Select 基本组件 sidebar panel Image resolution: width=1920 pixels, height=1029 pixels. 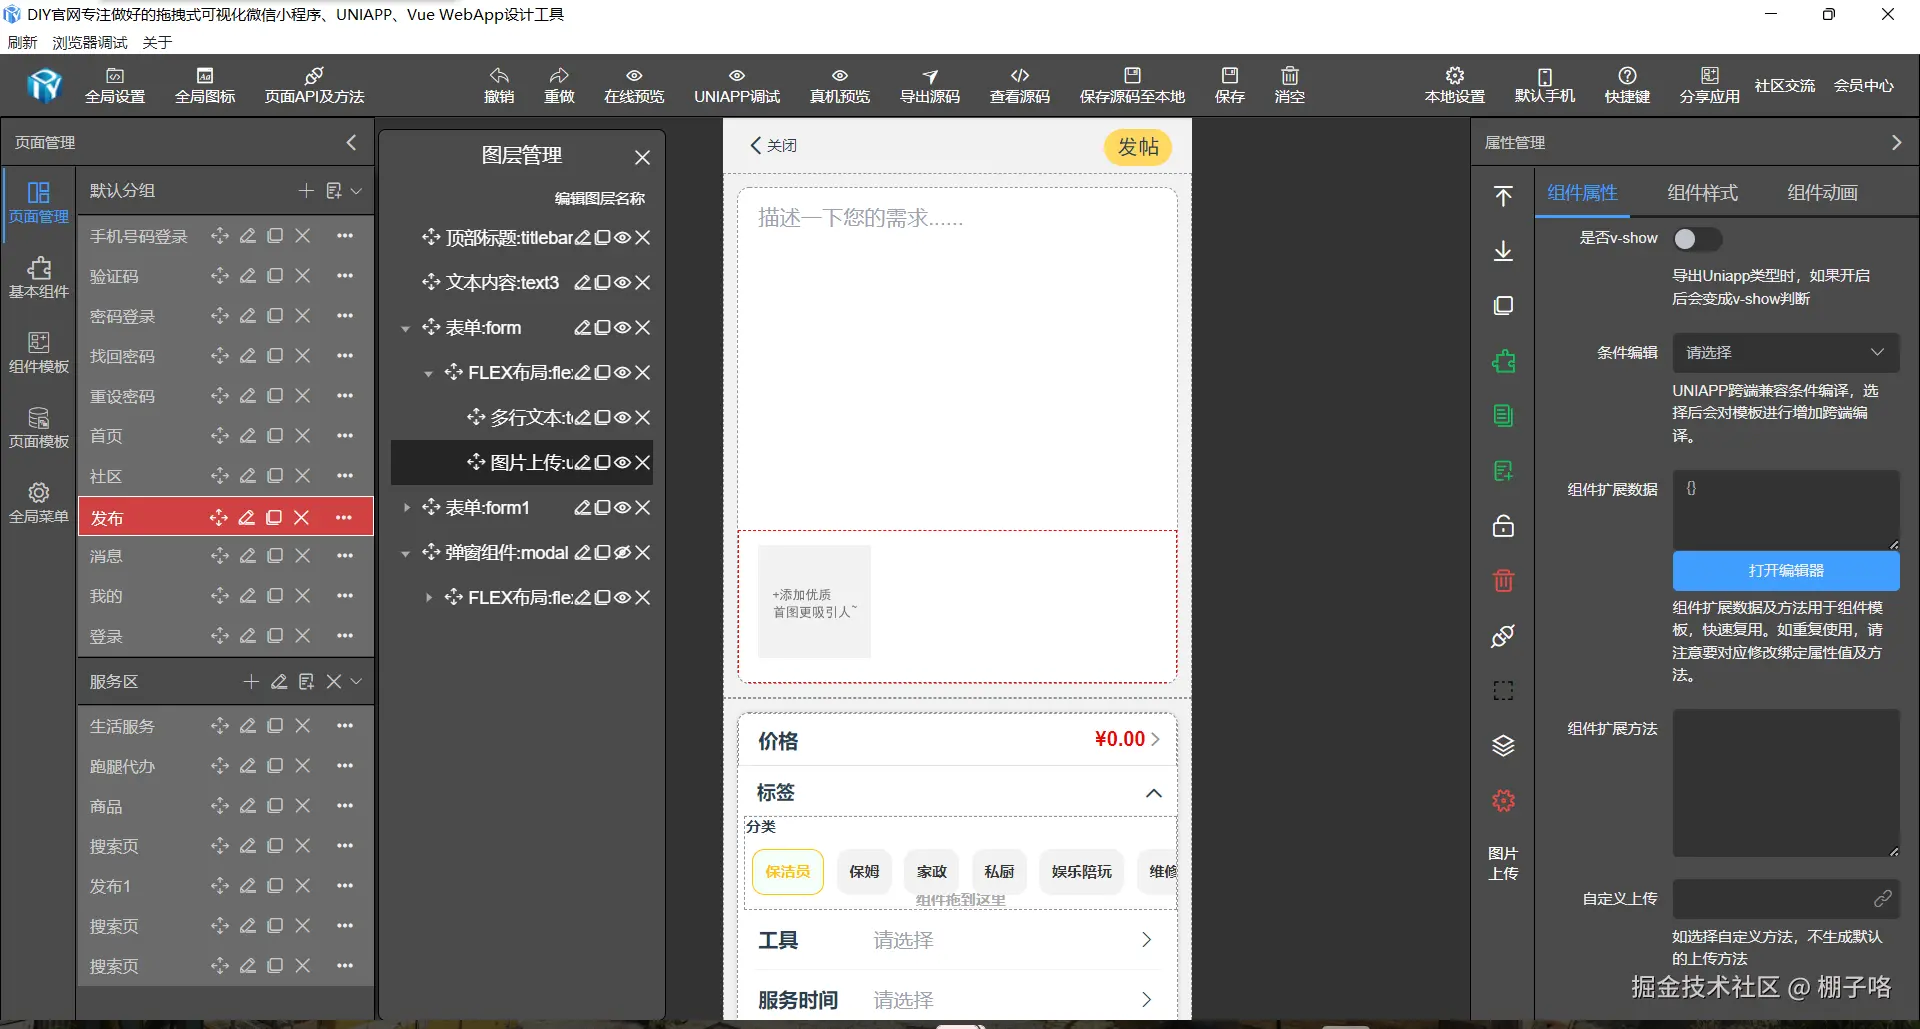(39, 278)
